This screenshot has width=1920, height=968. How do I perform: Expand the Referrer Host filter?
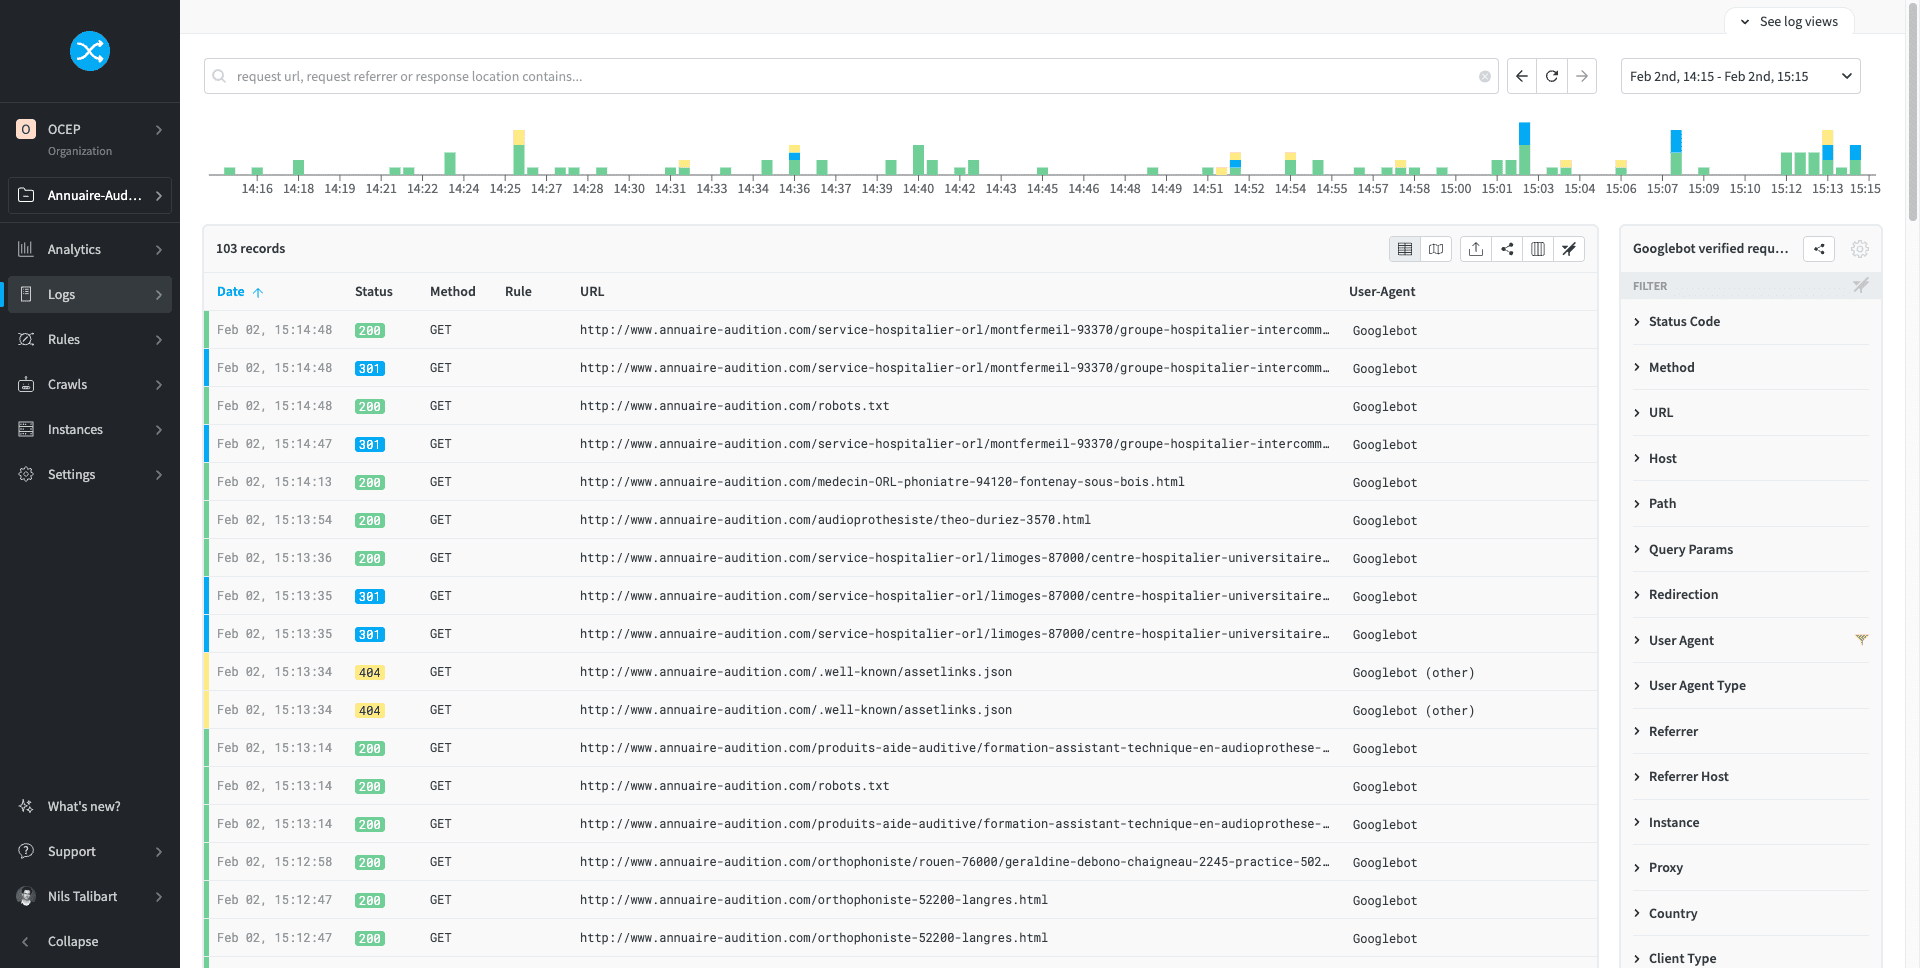point(1689,776)
